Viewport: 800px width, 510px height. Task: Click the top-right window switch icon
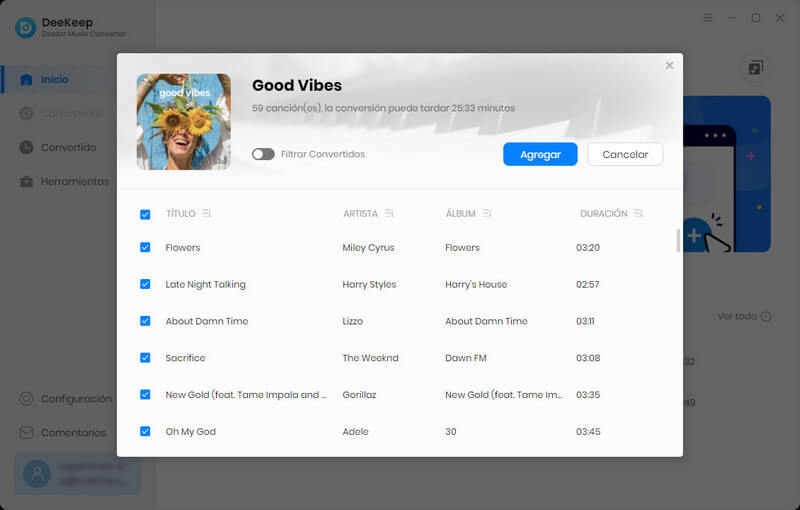coord(755,68)
